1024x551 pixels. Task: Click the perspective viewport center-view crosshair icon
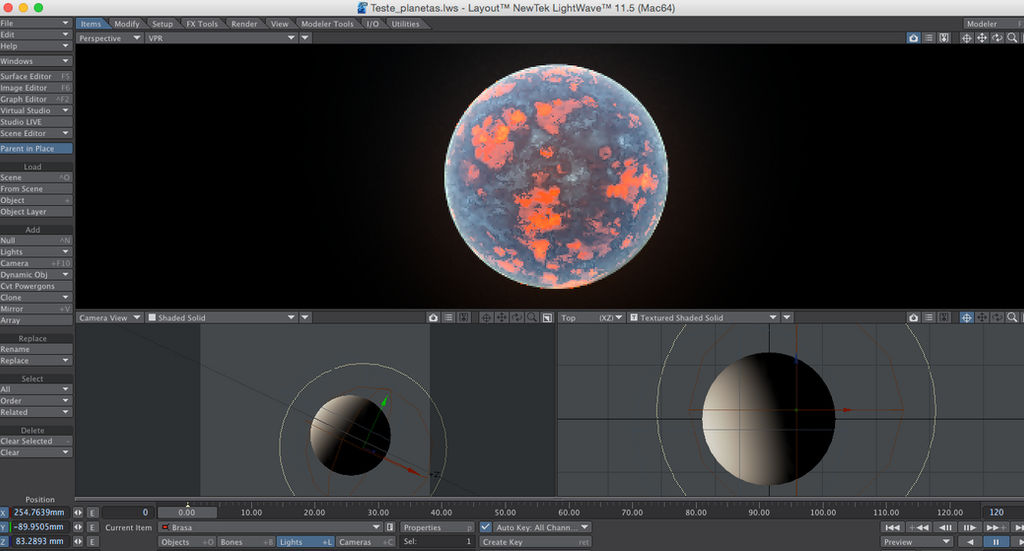pos(967,38)
